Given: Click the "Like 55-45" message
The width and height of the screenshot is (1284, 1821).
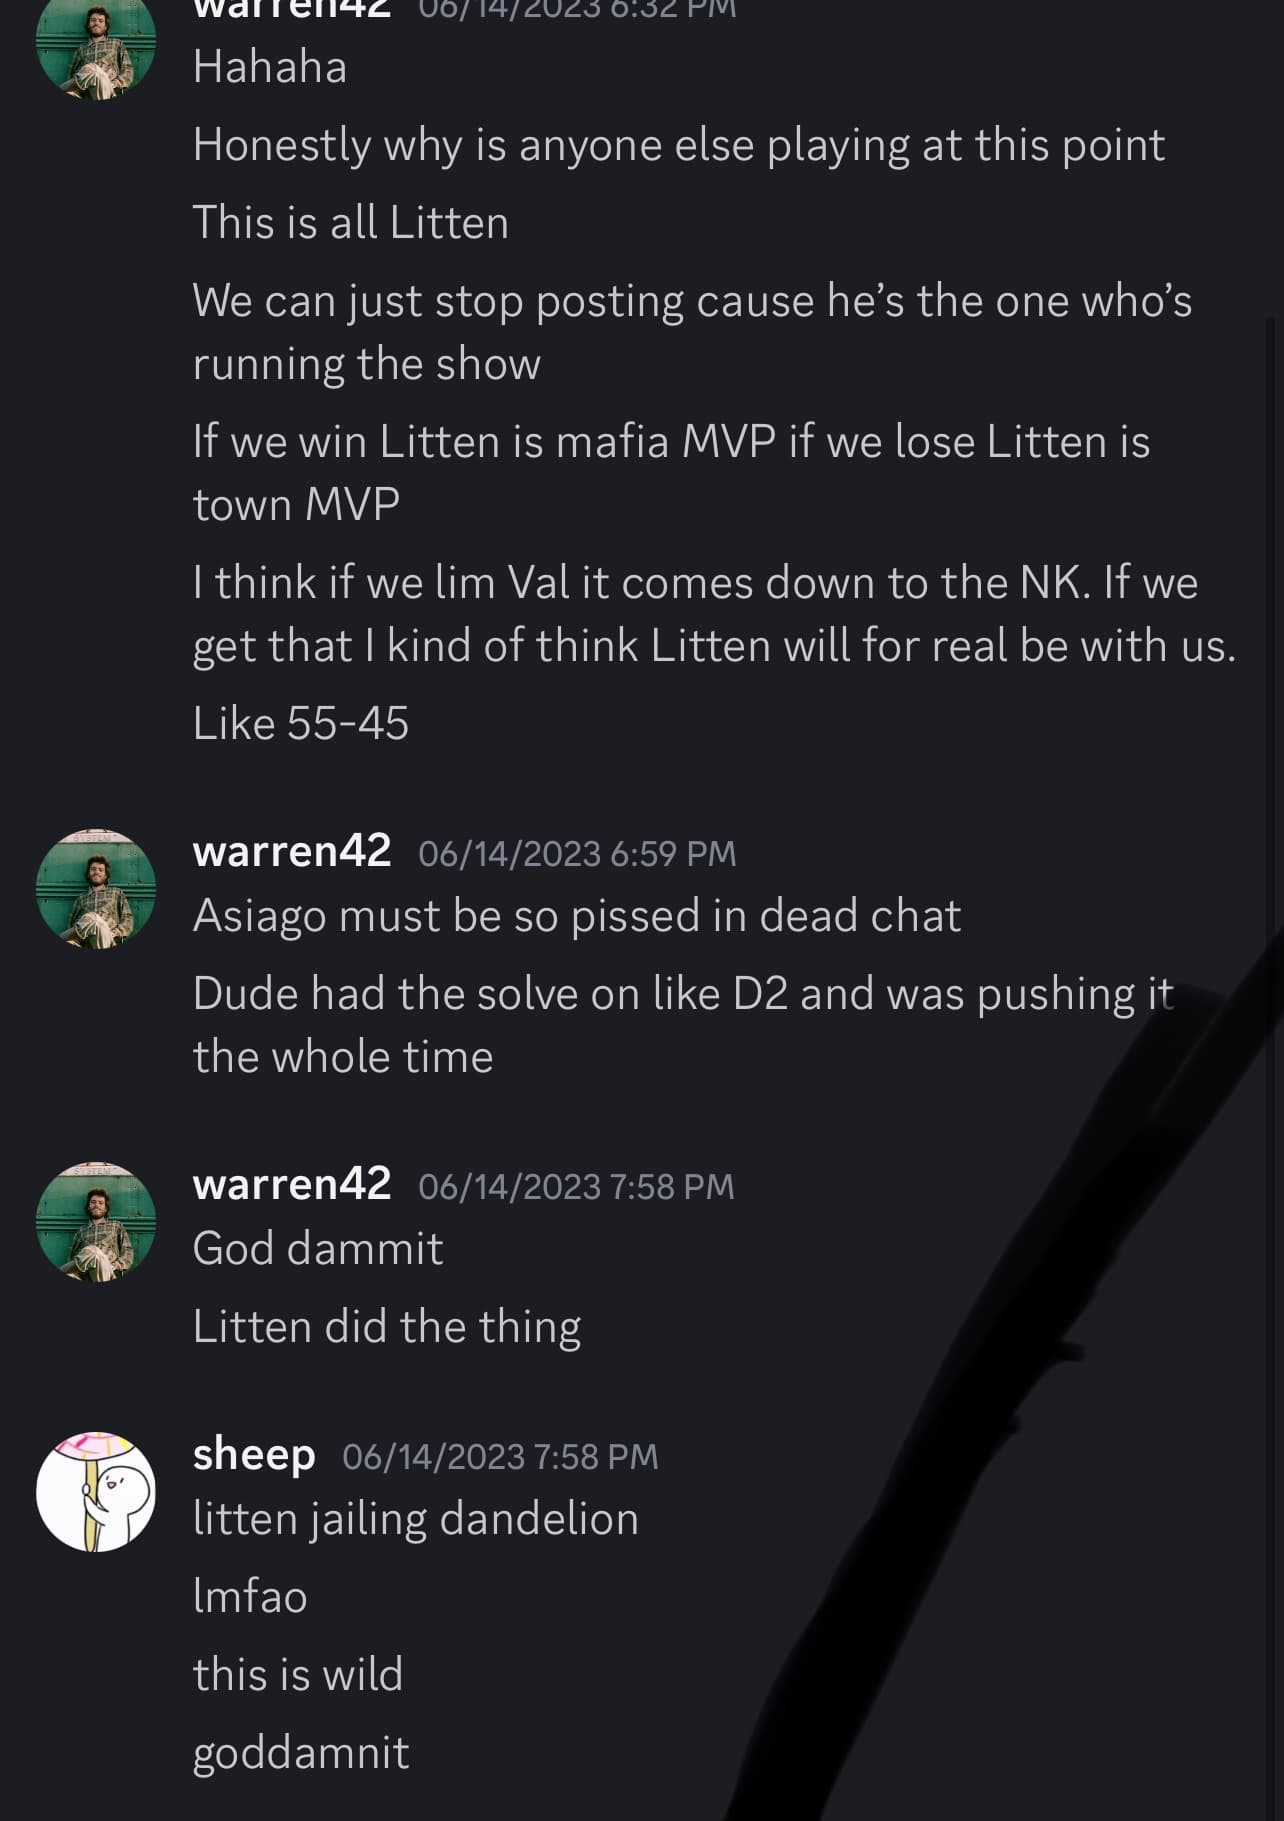Looking at the screenshot, I should tap(301, 724).
